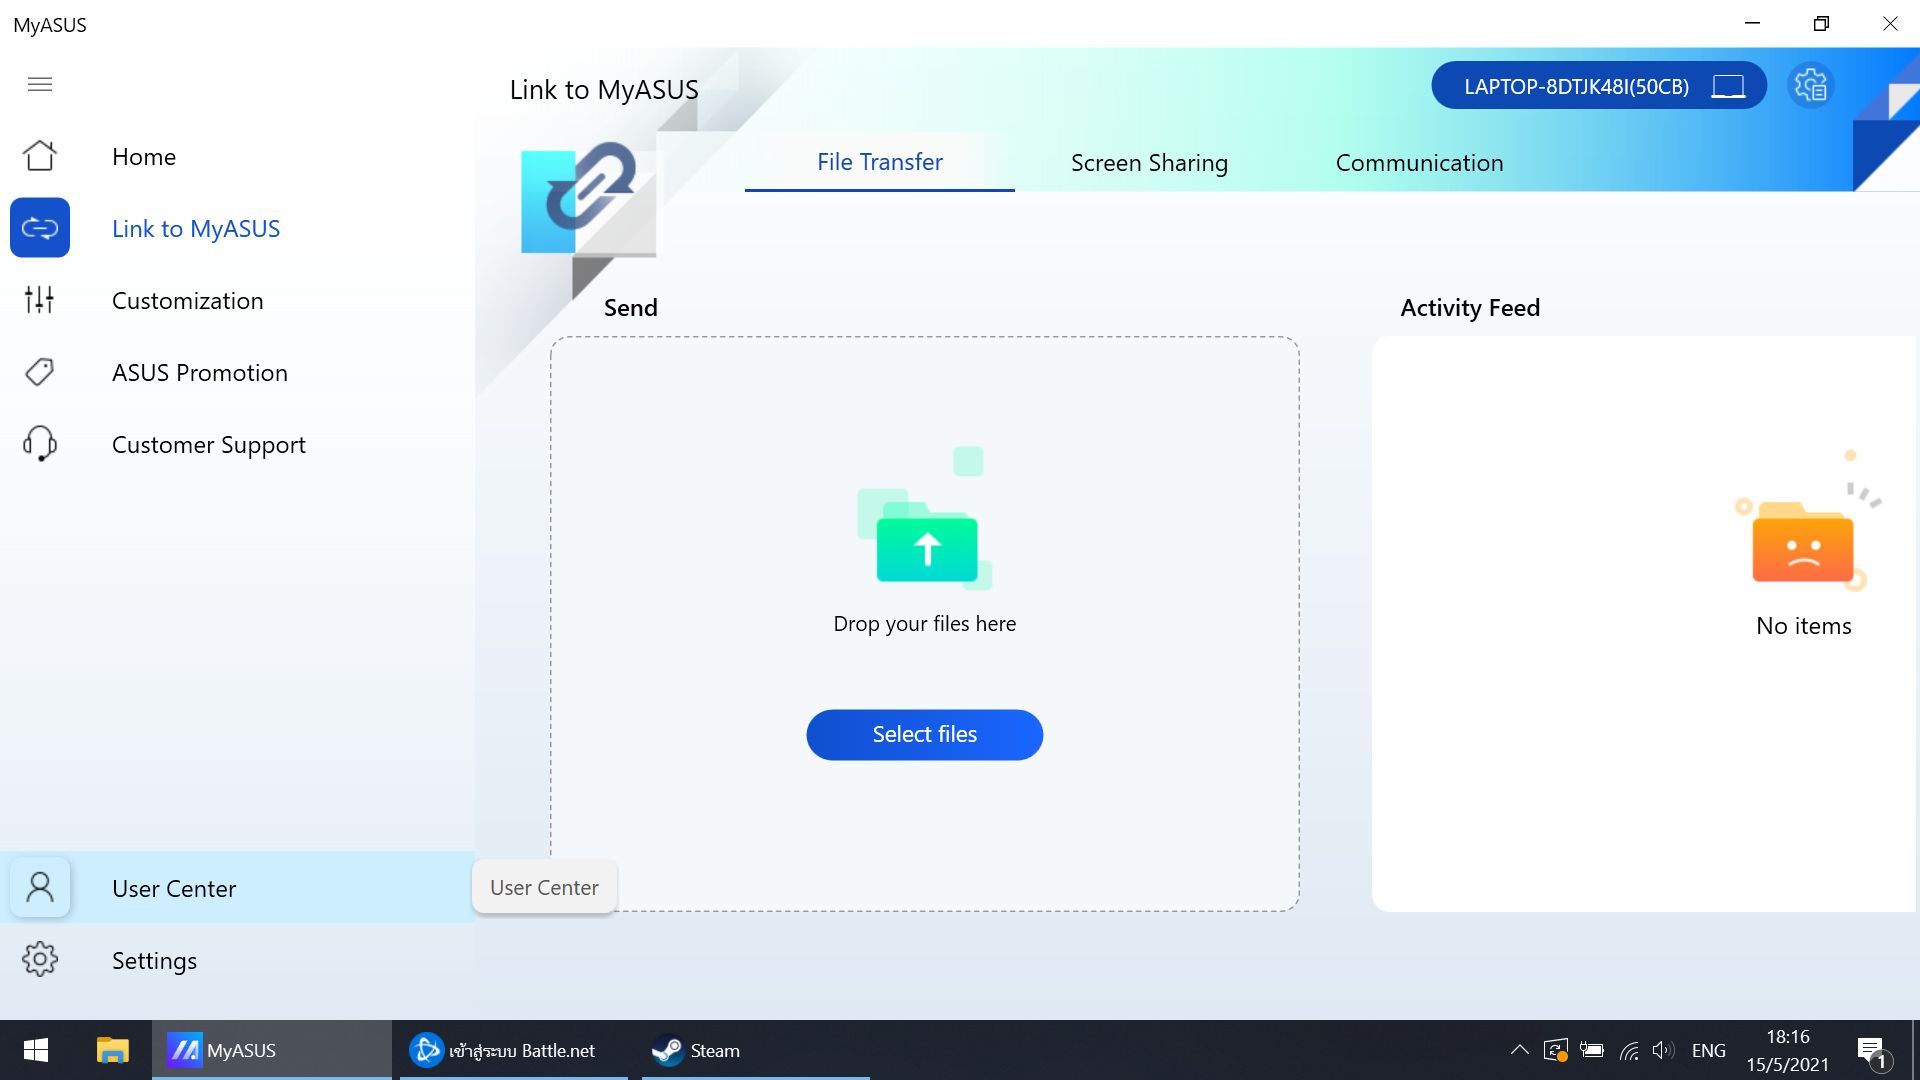Open ASUS Promotion in the sidebar
The width and height of the screenshot is (1920, 1080).
[200, 373]
